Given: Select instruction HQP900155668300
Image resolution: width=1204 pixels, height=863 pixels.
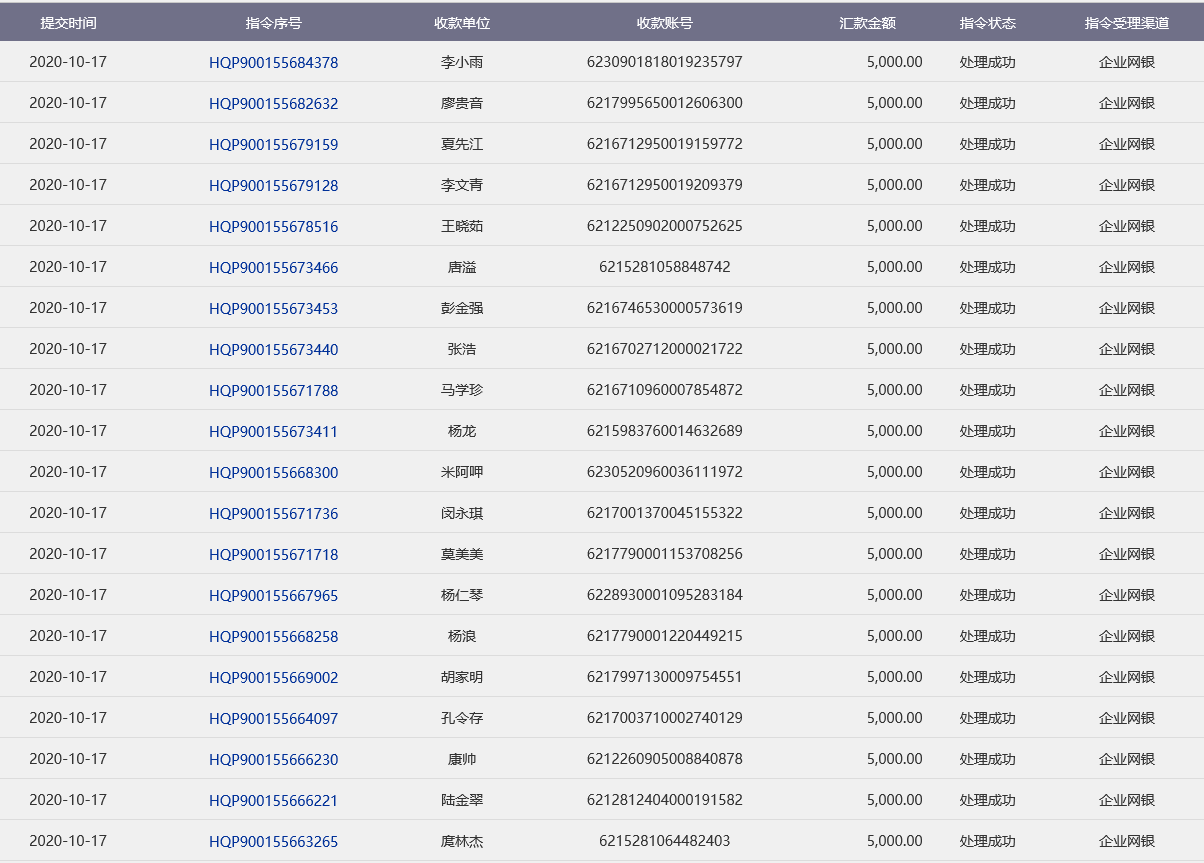Looking at the screenshot, I should click(273, 473).
